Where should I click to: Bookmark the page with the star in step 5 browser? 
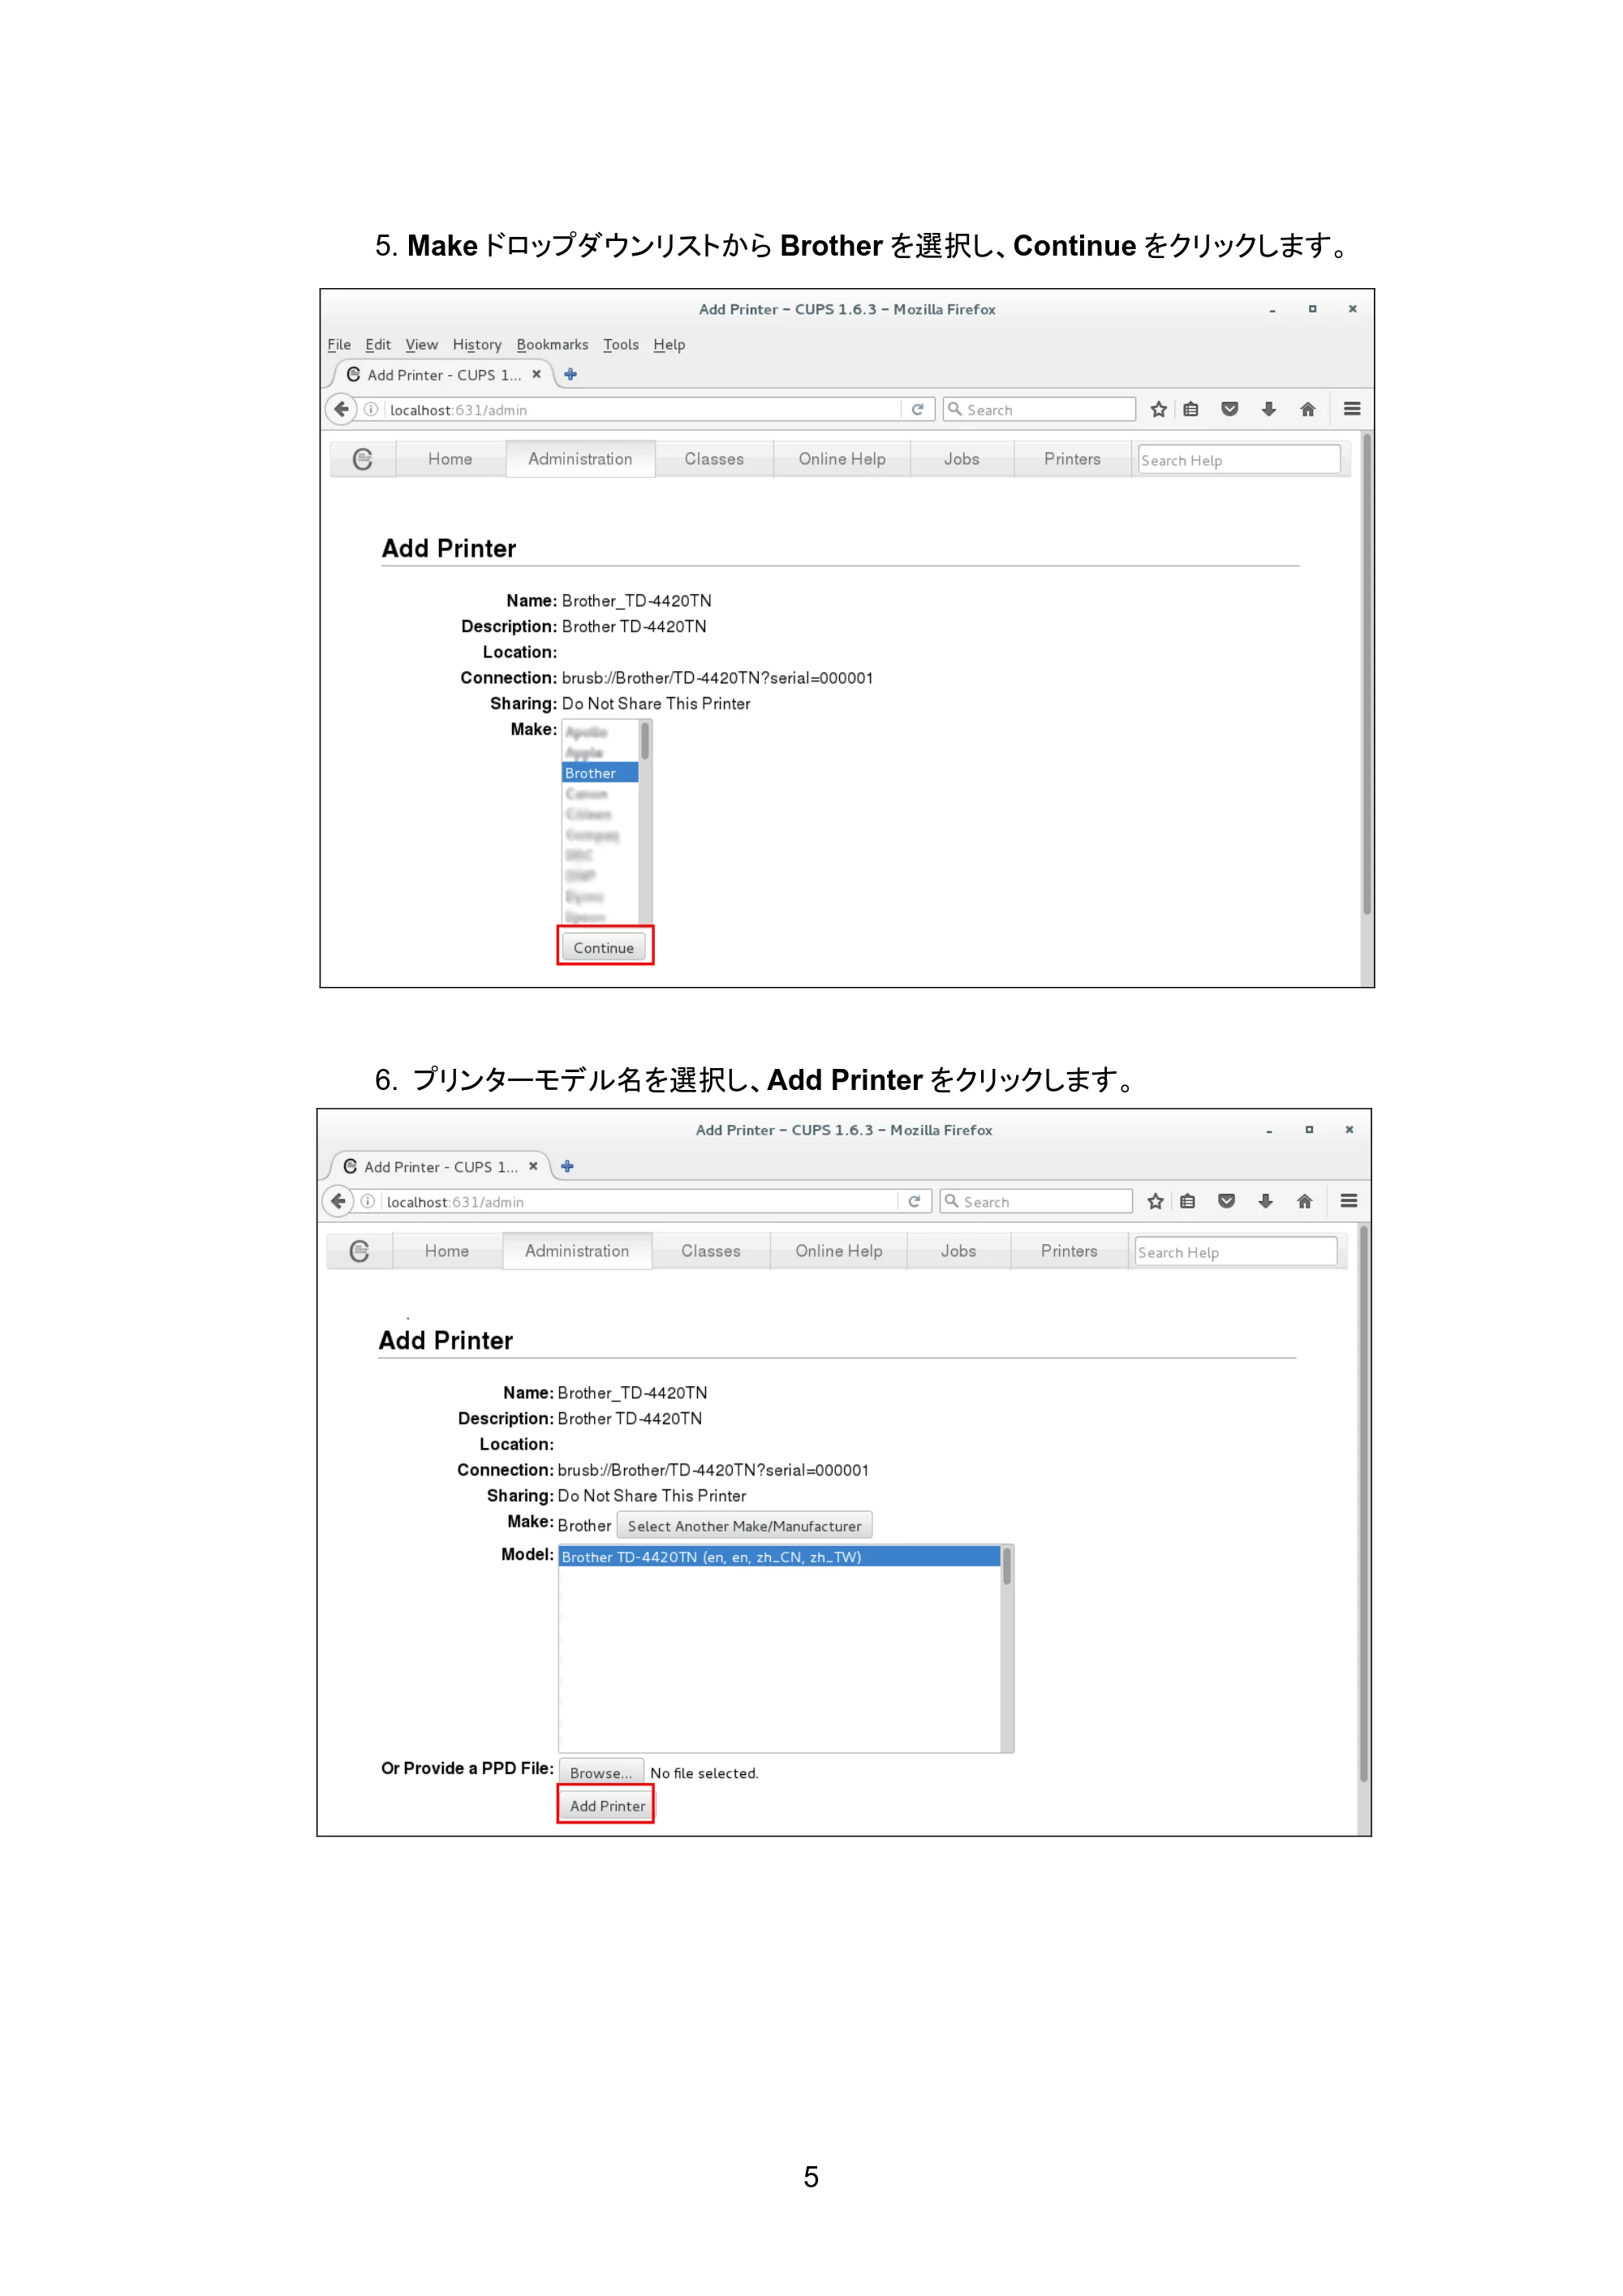tap(1158, 409)
